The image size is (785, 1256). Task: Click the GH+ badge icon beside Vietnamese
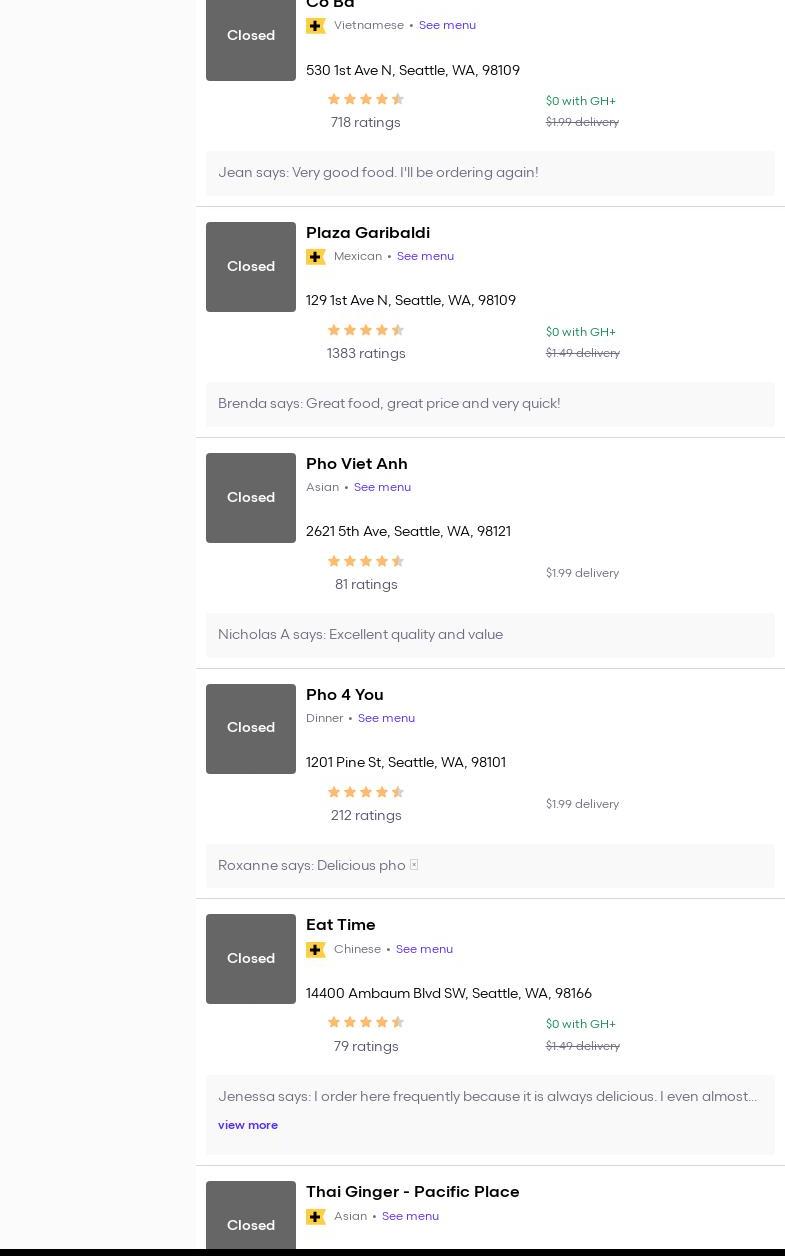point(316,26)
